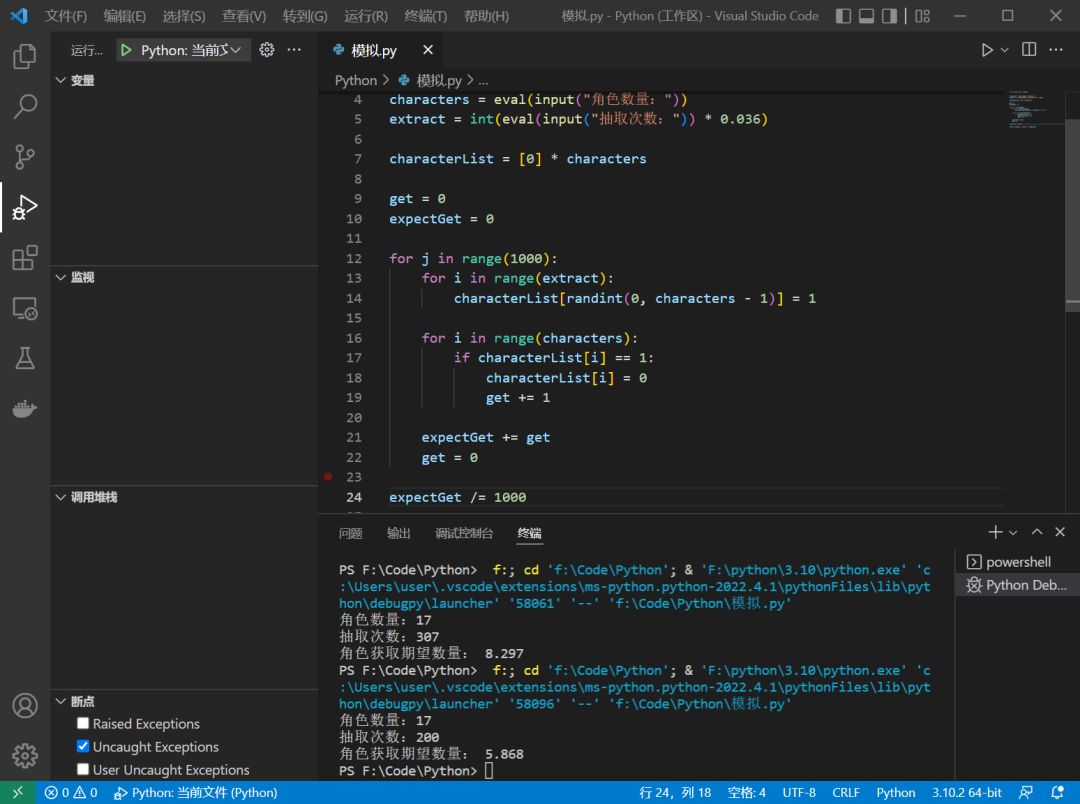1080x804 pixels.
Task: Open the Testing flask icon
Action: point(25,358)
